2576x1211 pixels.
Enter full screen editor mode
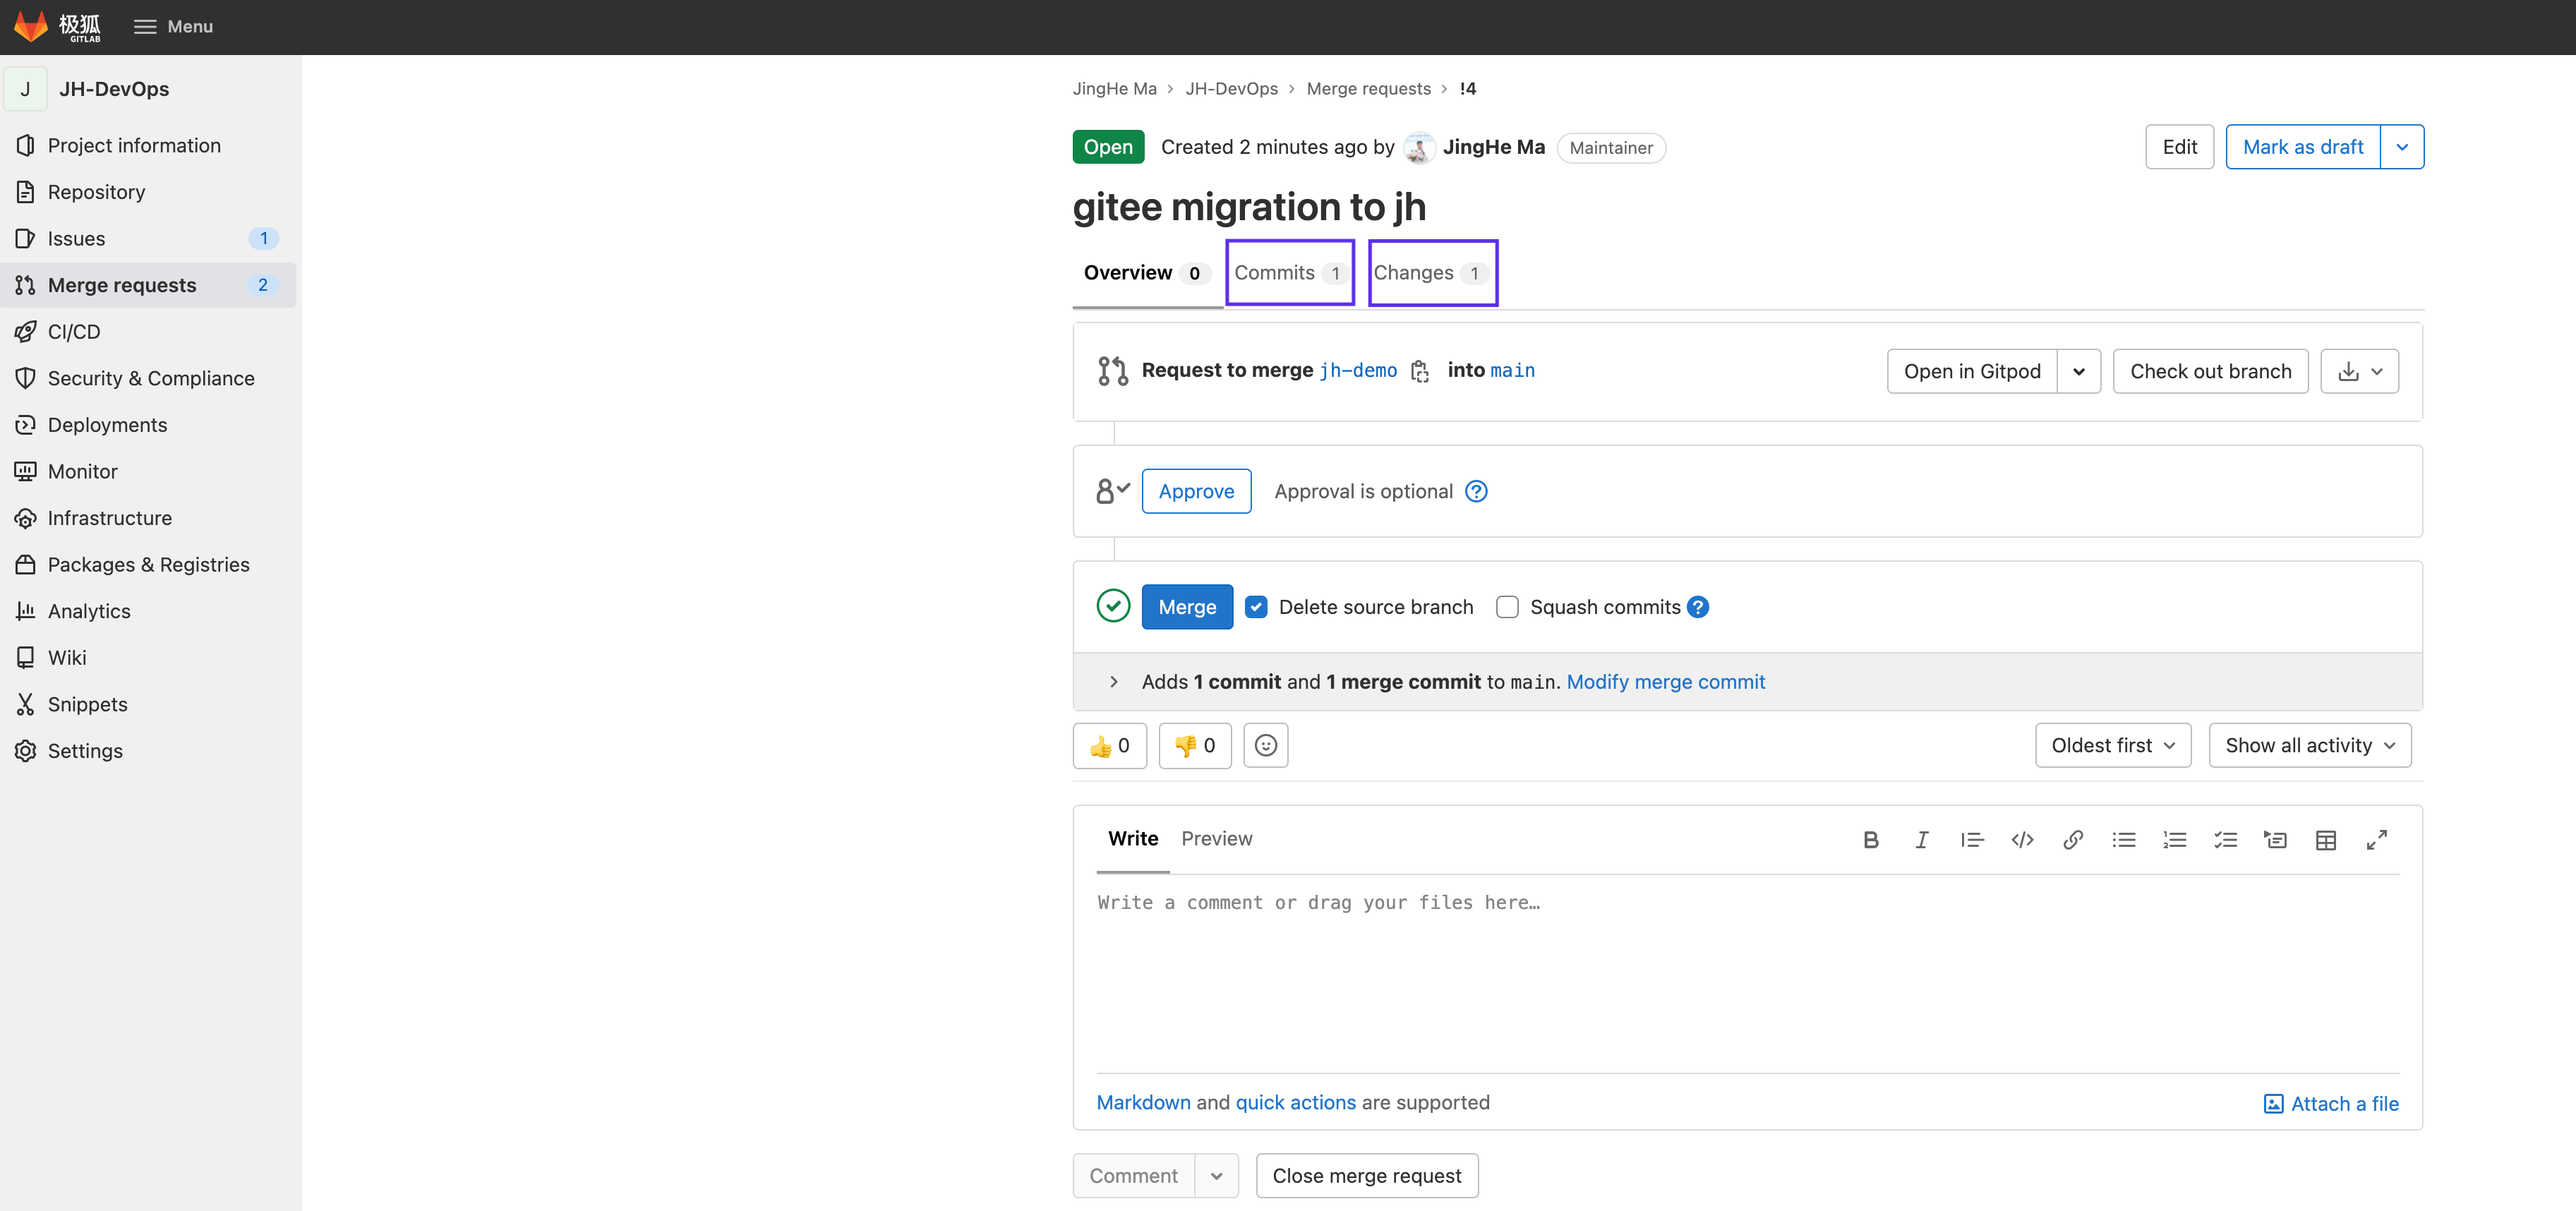click(2376, 840)
